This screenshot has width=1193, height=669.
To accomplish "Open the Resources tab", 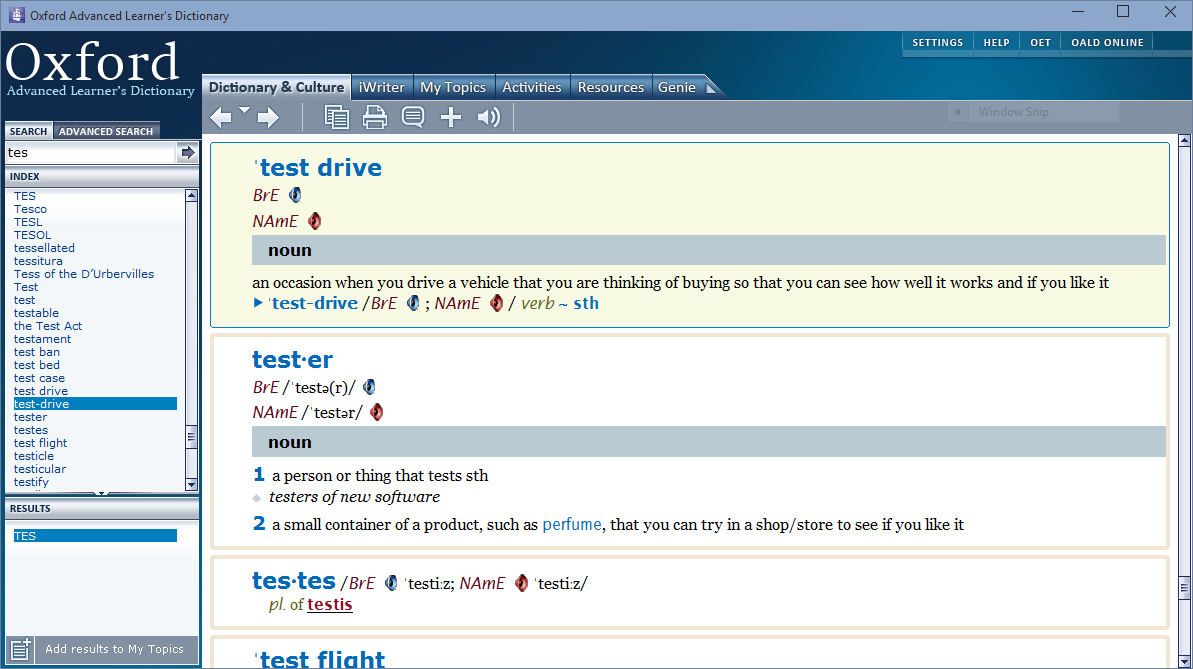I will pos(611,88).
